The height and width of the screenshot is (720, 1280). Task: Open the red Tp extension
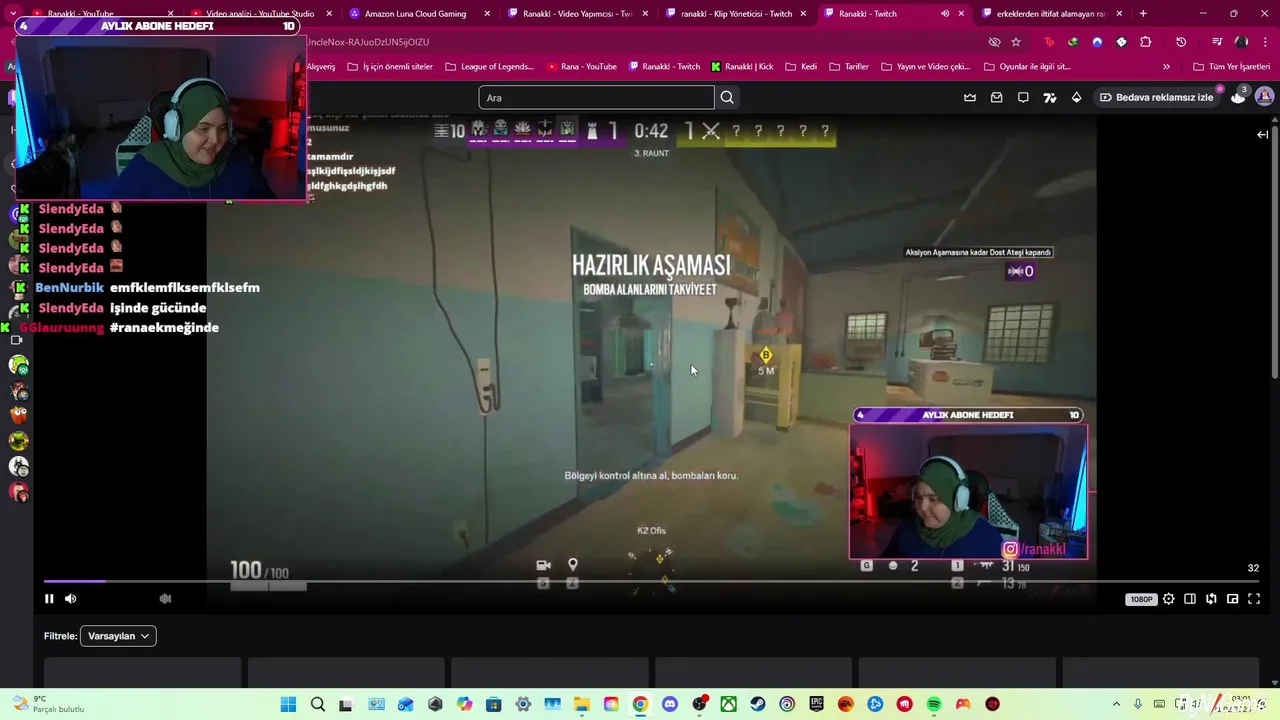tap(1049, 42)
